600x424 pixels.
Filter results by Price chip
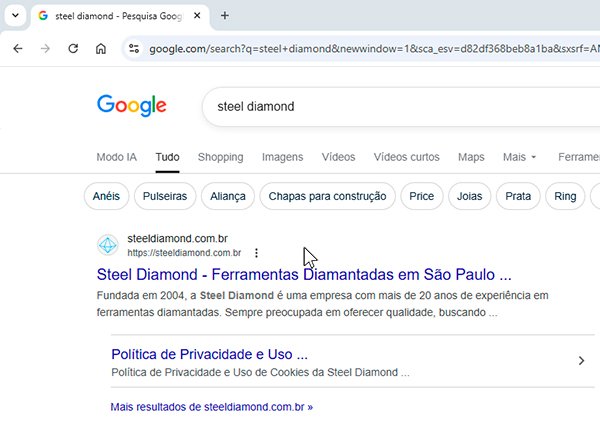click(422, 196)
